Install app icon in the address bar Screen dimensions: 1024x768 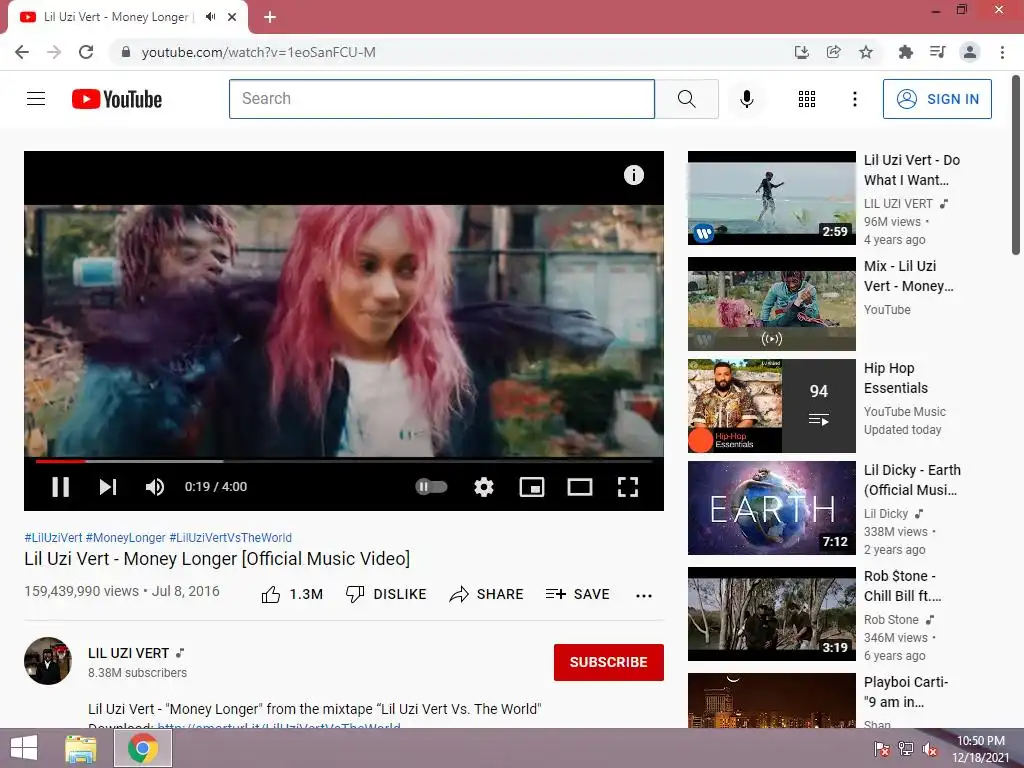click(x=801, y=52)
